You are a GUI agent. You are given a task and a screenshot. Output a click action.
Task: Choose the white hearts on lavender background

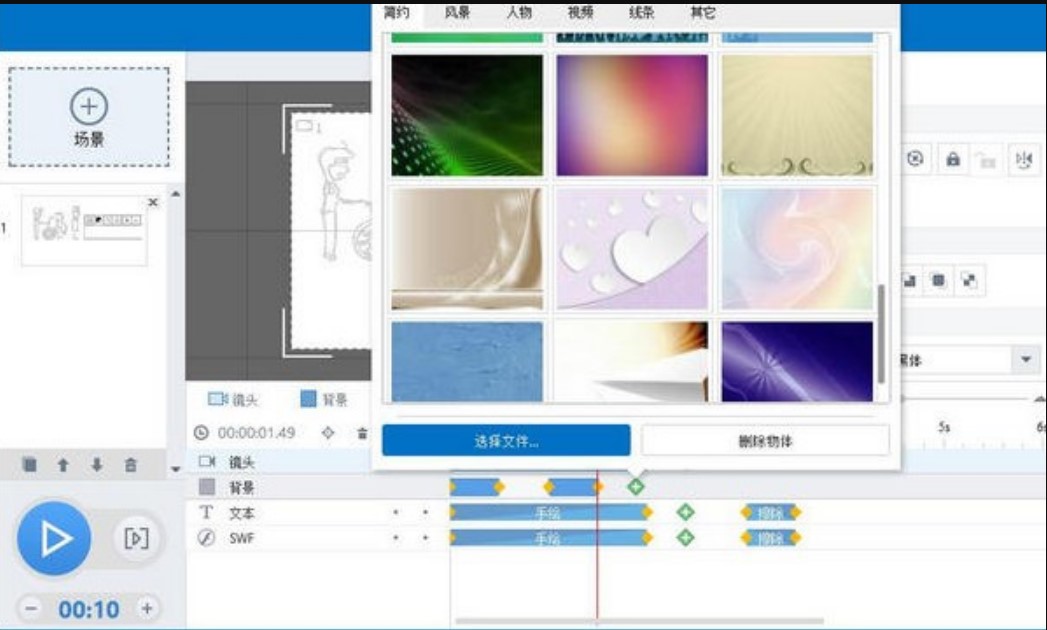click(x=632, y=249)
